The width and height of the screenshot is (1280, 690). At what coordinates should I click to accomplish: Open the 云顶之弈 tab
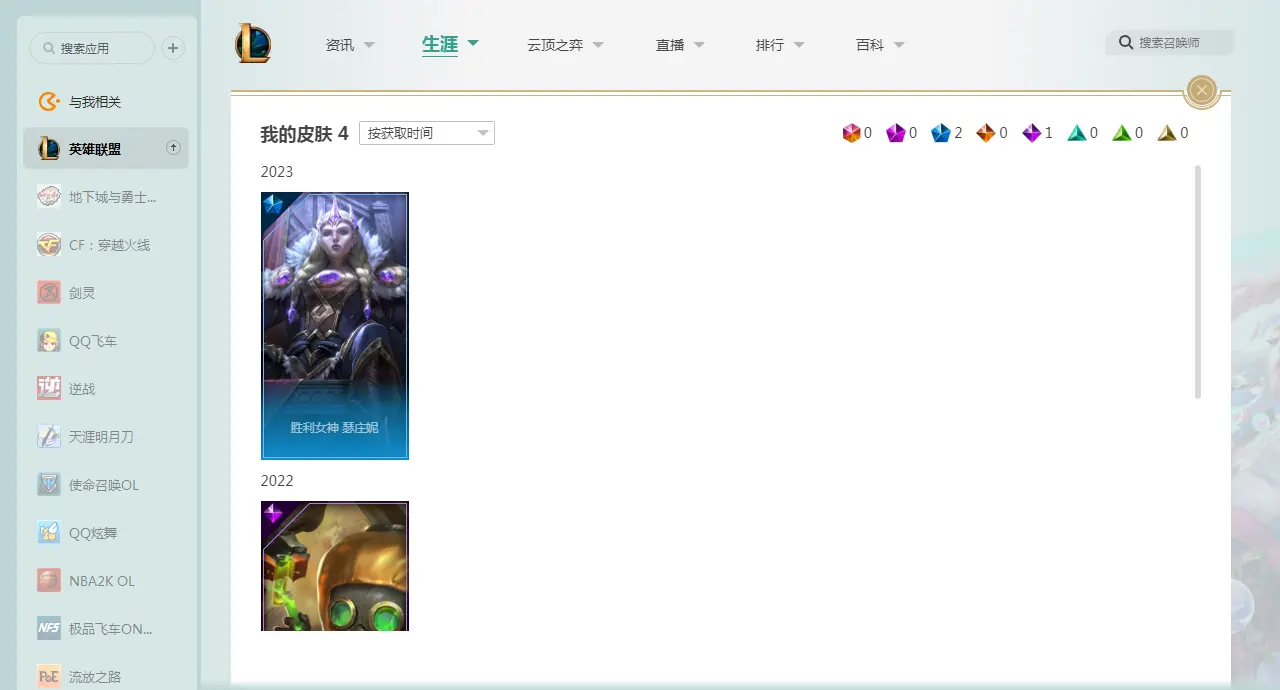[555, 45]
